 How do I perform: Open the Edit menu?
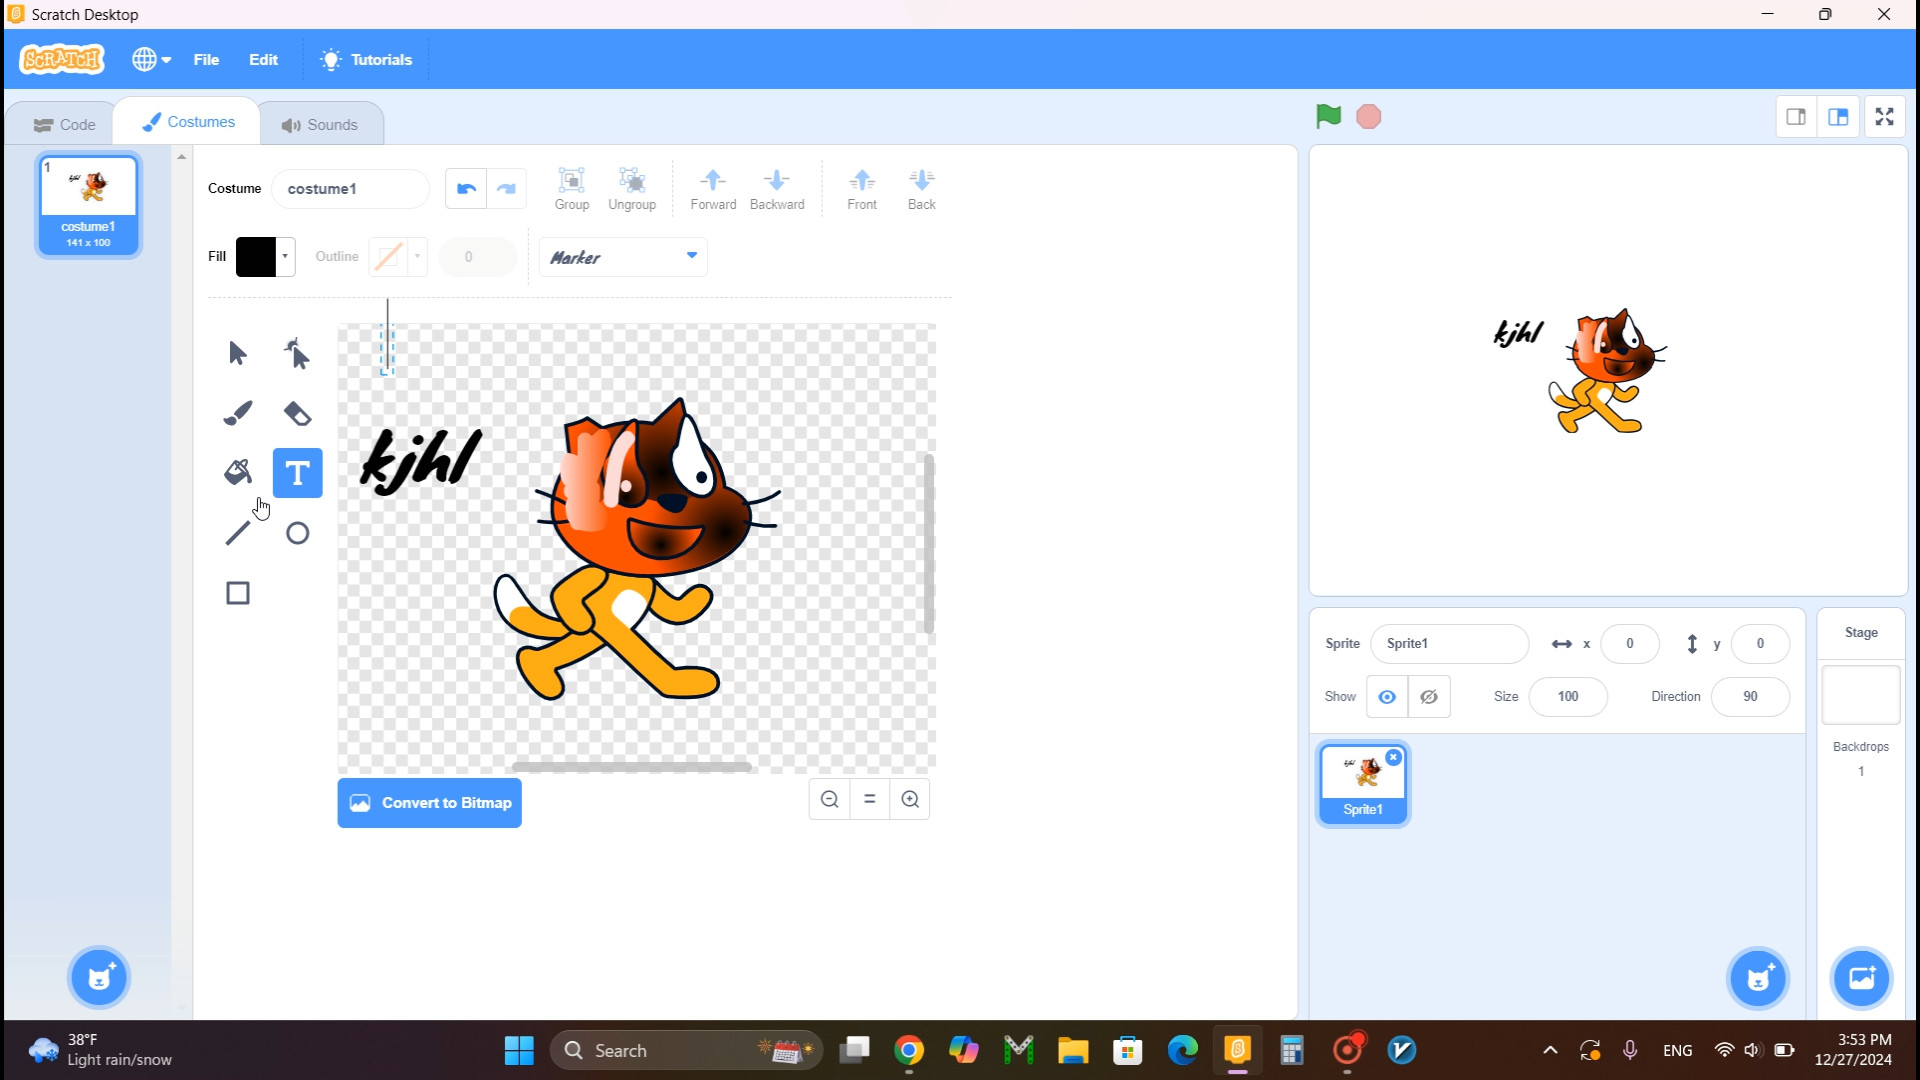click(263, 60)
